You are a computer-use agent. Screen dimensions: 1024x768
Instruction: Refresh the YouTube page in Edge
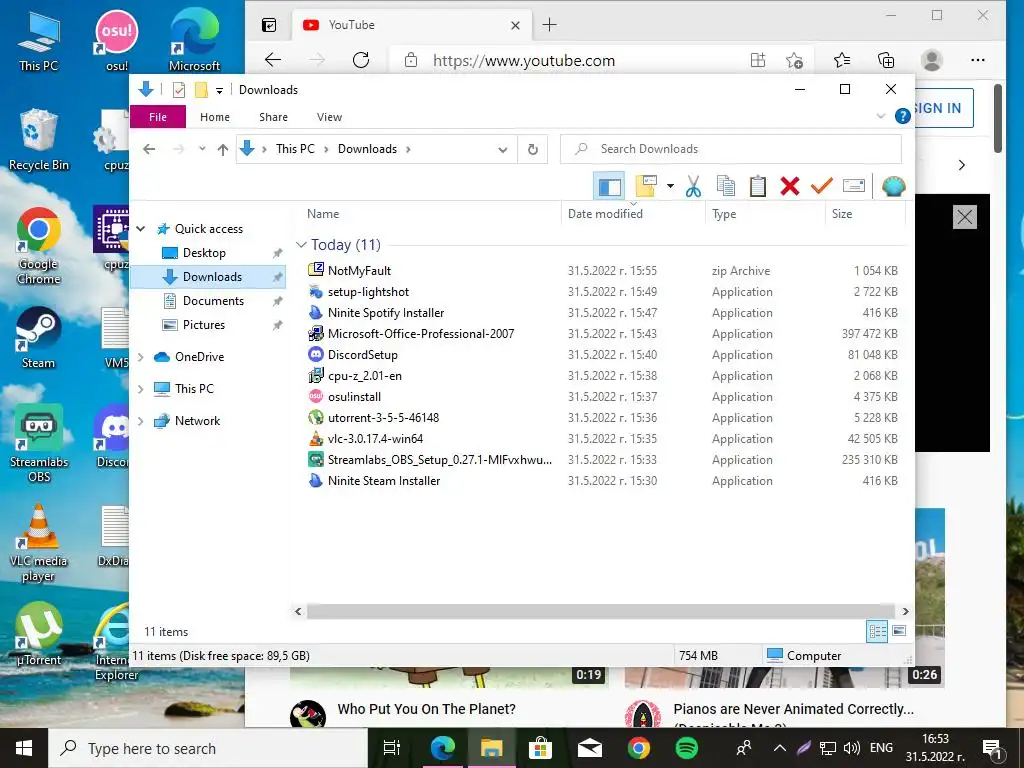(x=360, y=61)
